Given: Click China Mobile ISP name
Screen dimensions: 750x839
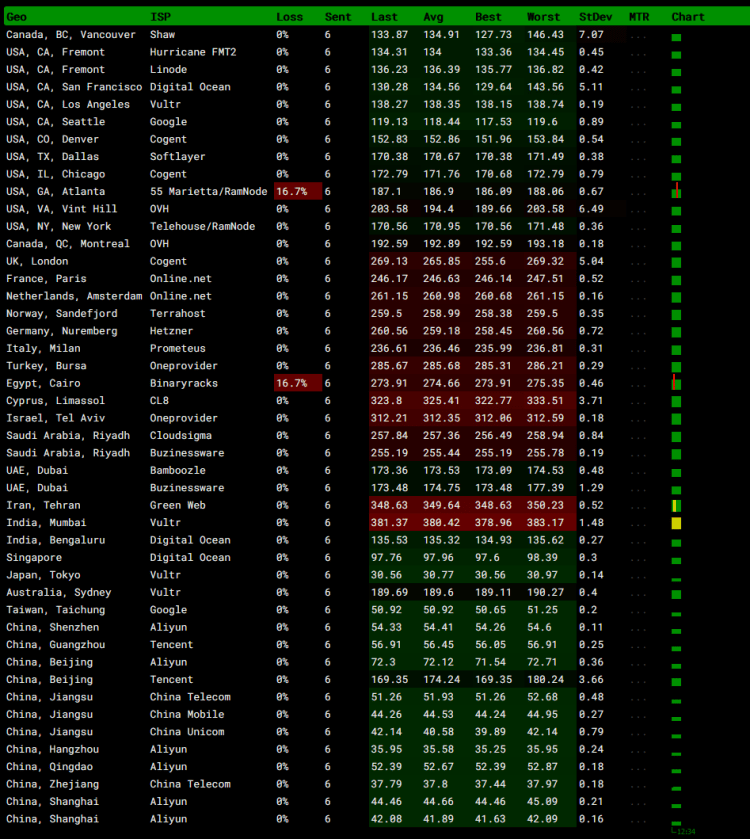Looking at the screenshot, I should (187, 714).
